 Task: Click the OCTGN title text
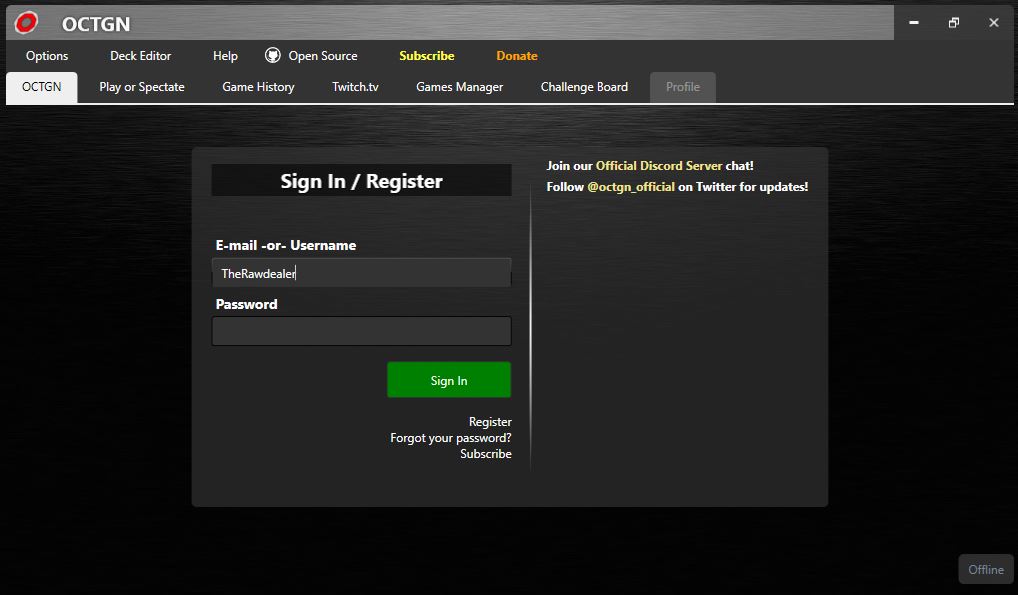(x=96, y=24)
